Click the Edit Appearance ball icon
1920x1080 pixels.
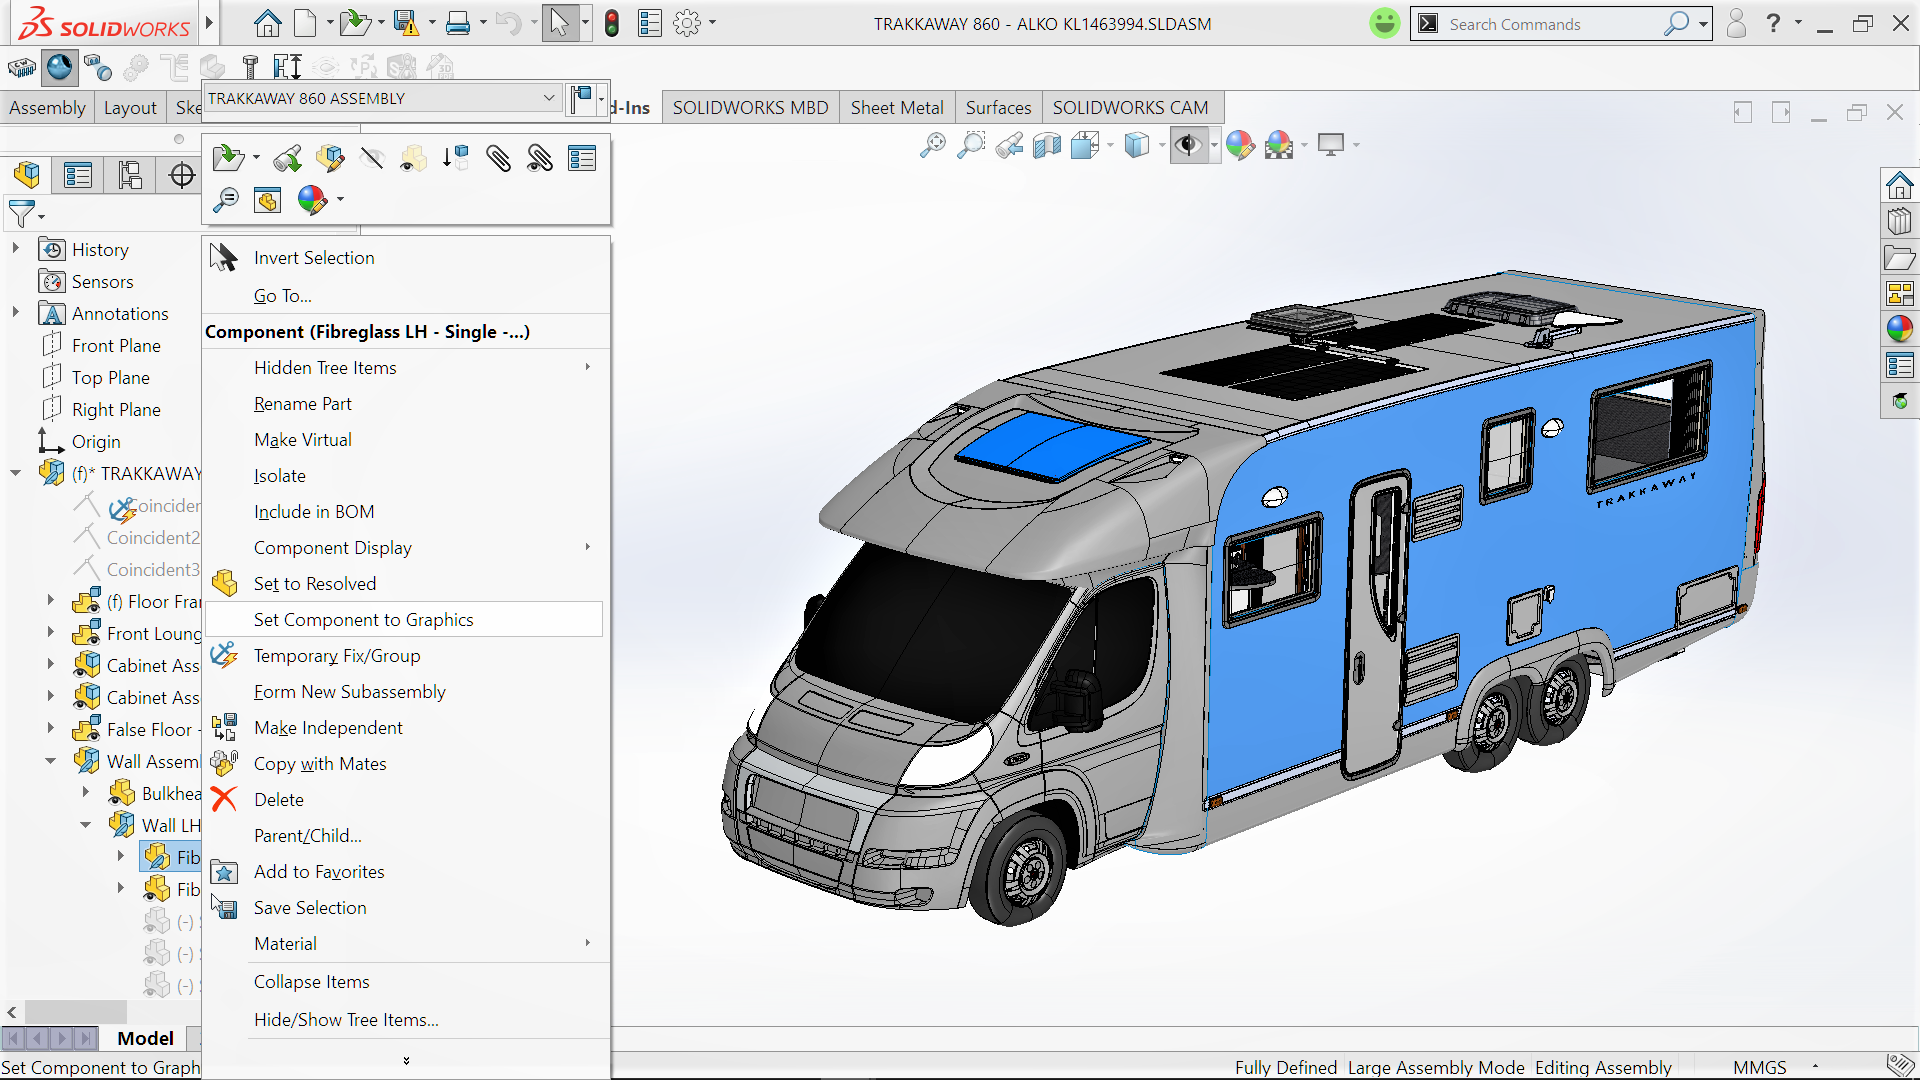[x=1240, y=145]
